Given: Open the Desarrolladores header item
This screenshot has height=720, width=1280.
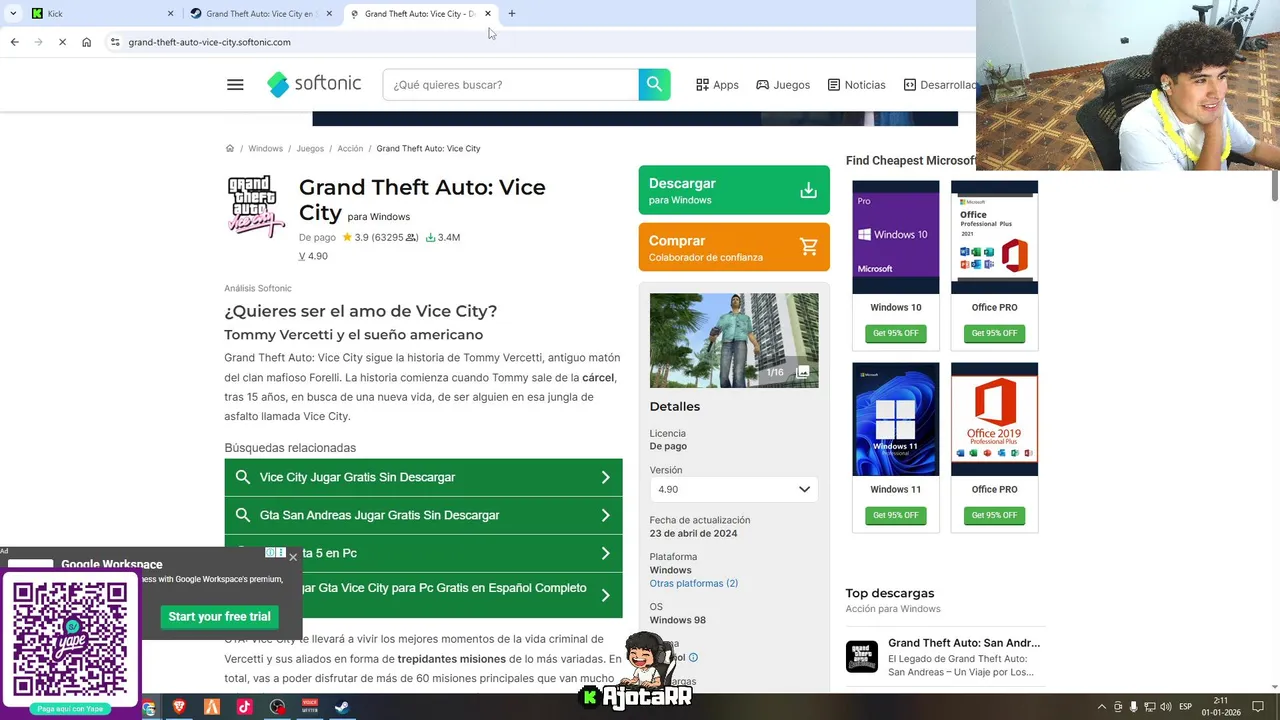Looking at the screenshot, I should click(x=939, y=85).
